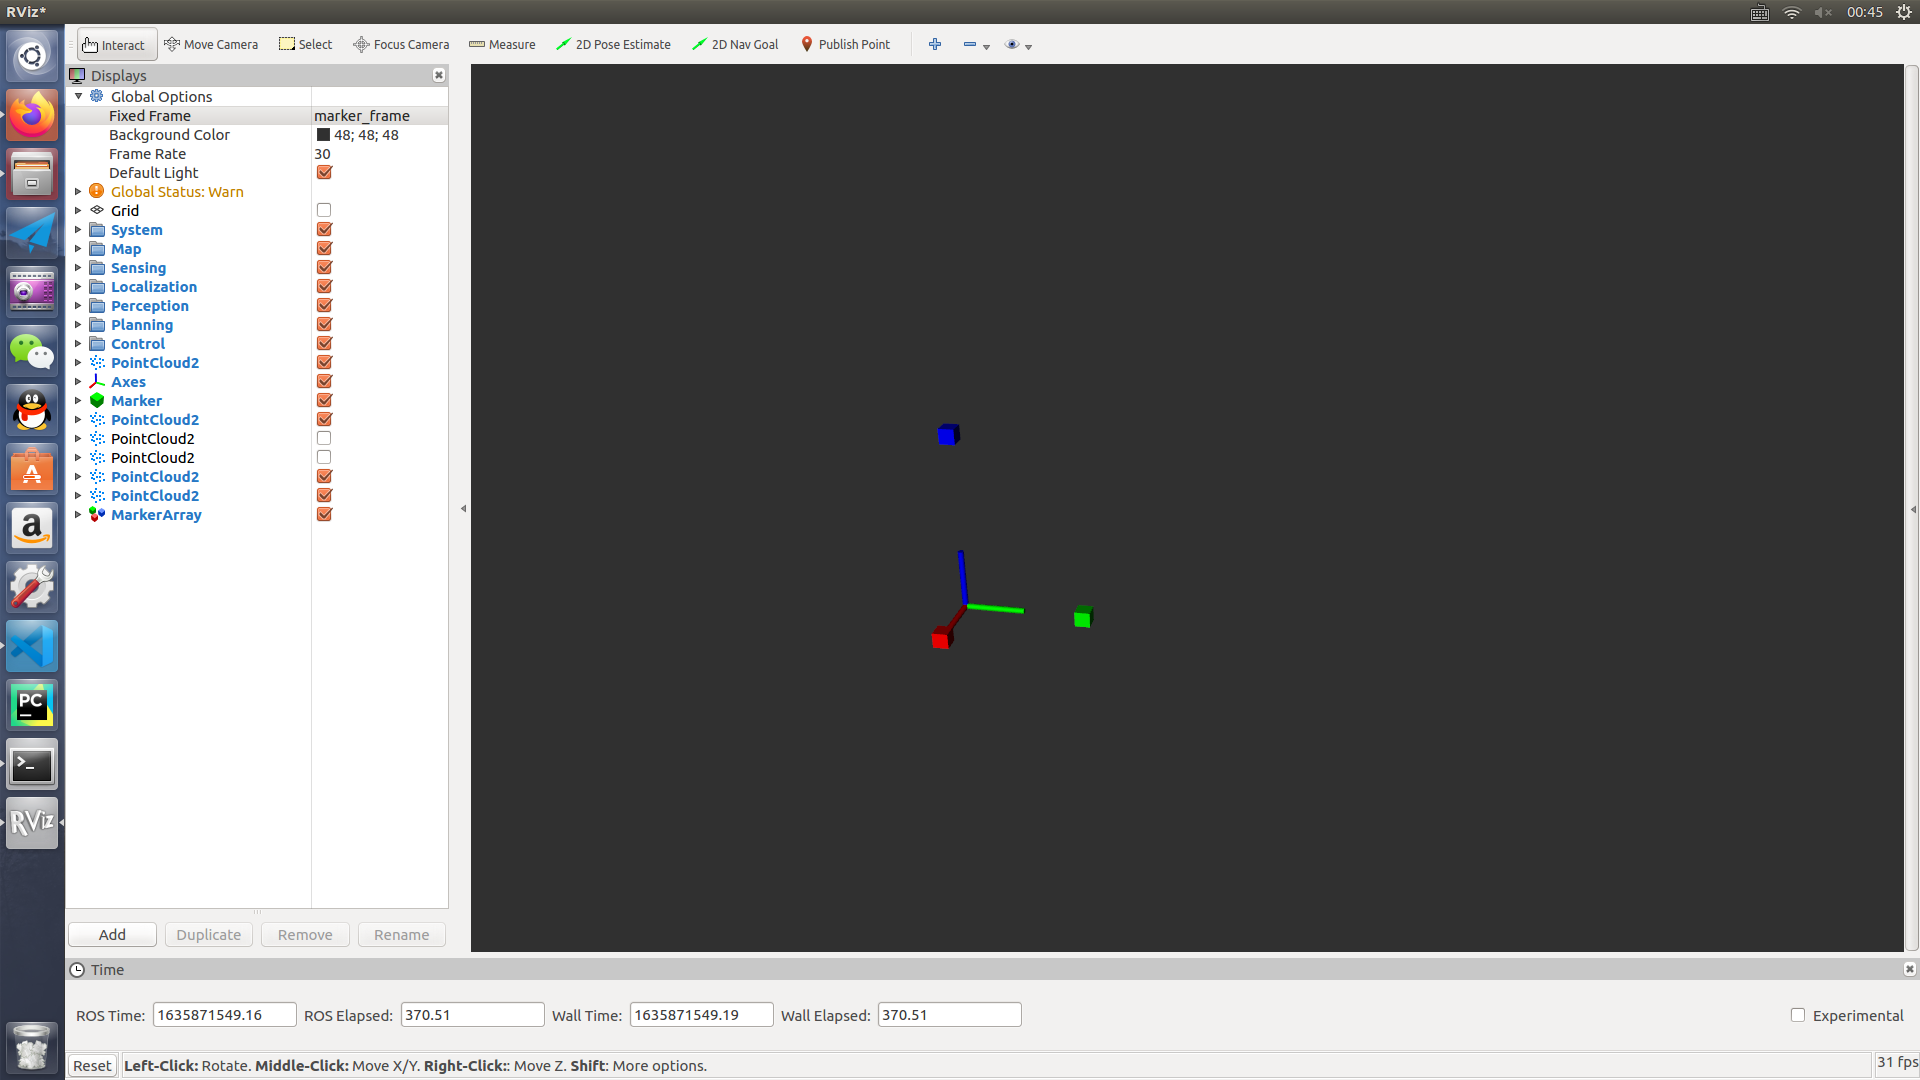Activate the Measure tool
1920x1080 pixels.
[502, 44]
